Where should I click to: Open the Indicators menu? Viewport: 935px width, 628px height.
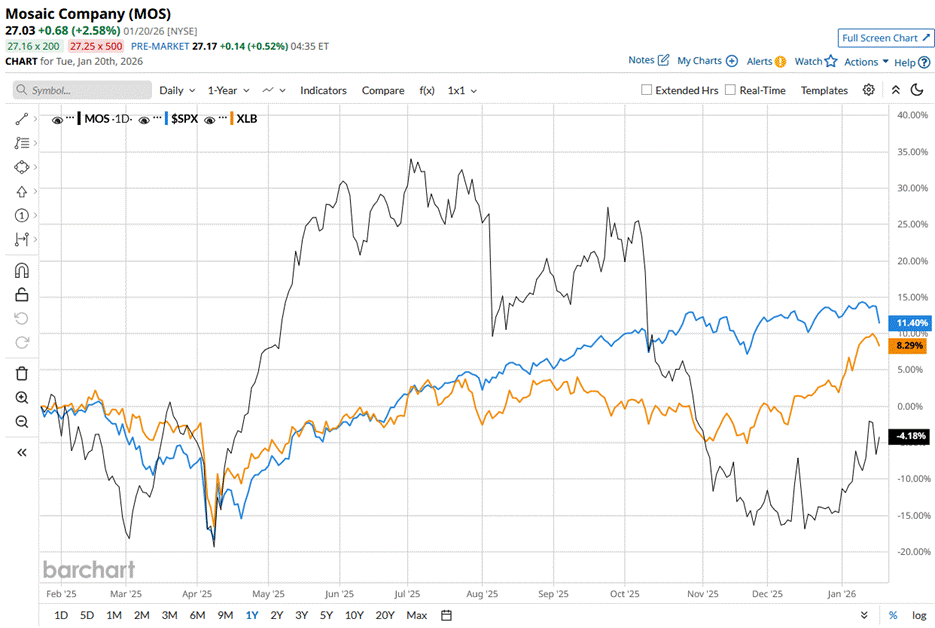pos(323,90)
